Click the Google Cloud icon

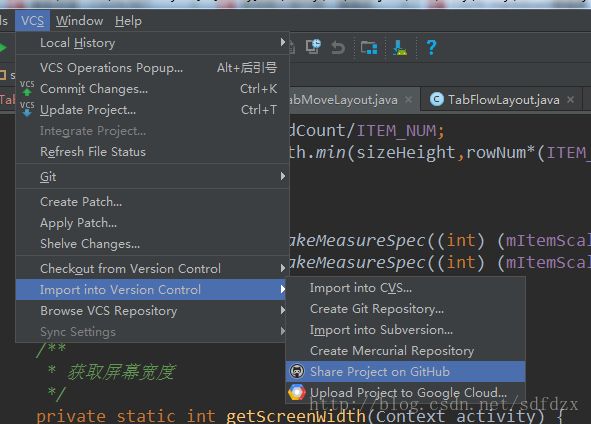click(x=297, y=392)
